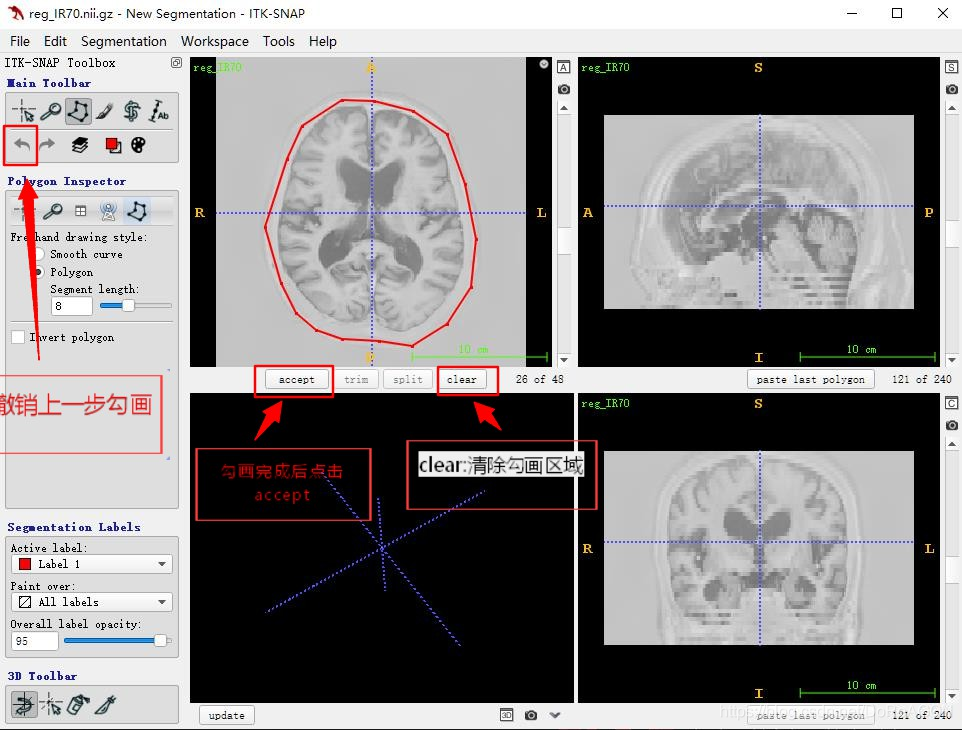Choose Polygon drawing style radio button
The image size is (962, 730).
[39, 272]
